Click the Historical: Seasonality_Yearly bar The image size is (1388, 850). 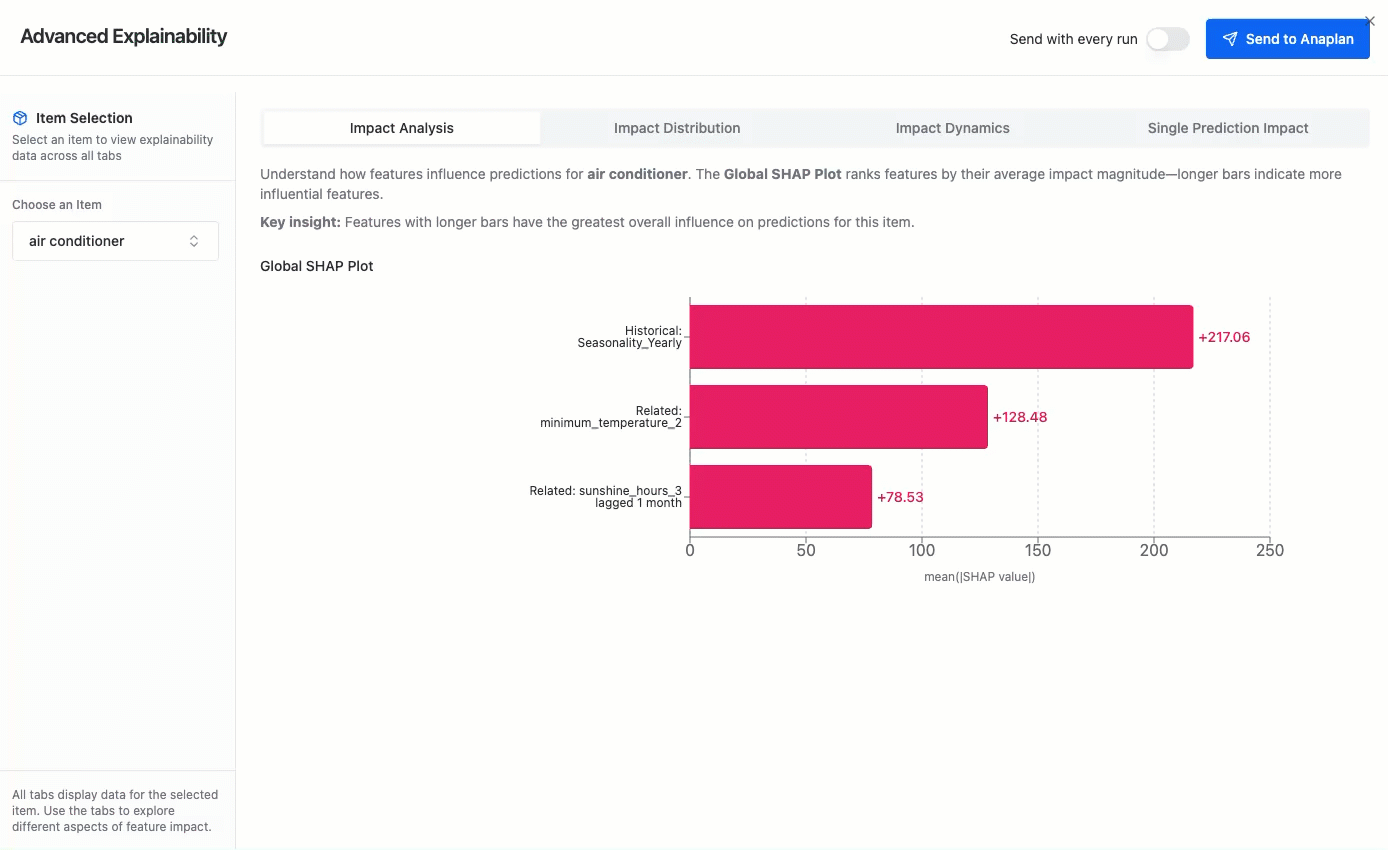click(x=941, y=337)
